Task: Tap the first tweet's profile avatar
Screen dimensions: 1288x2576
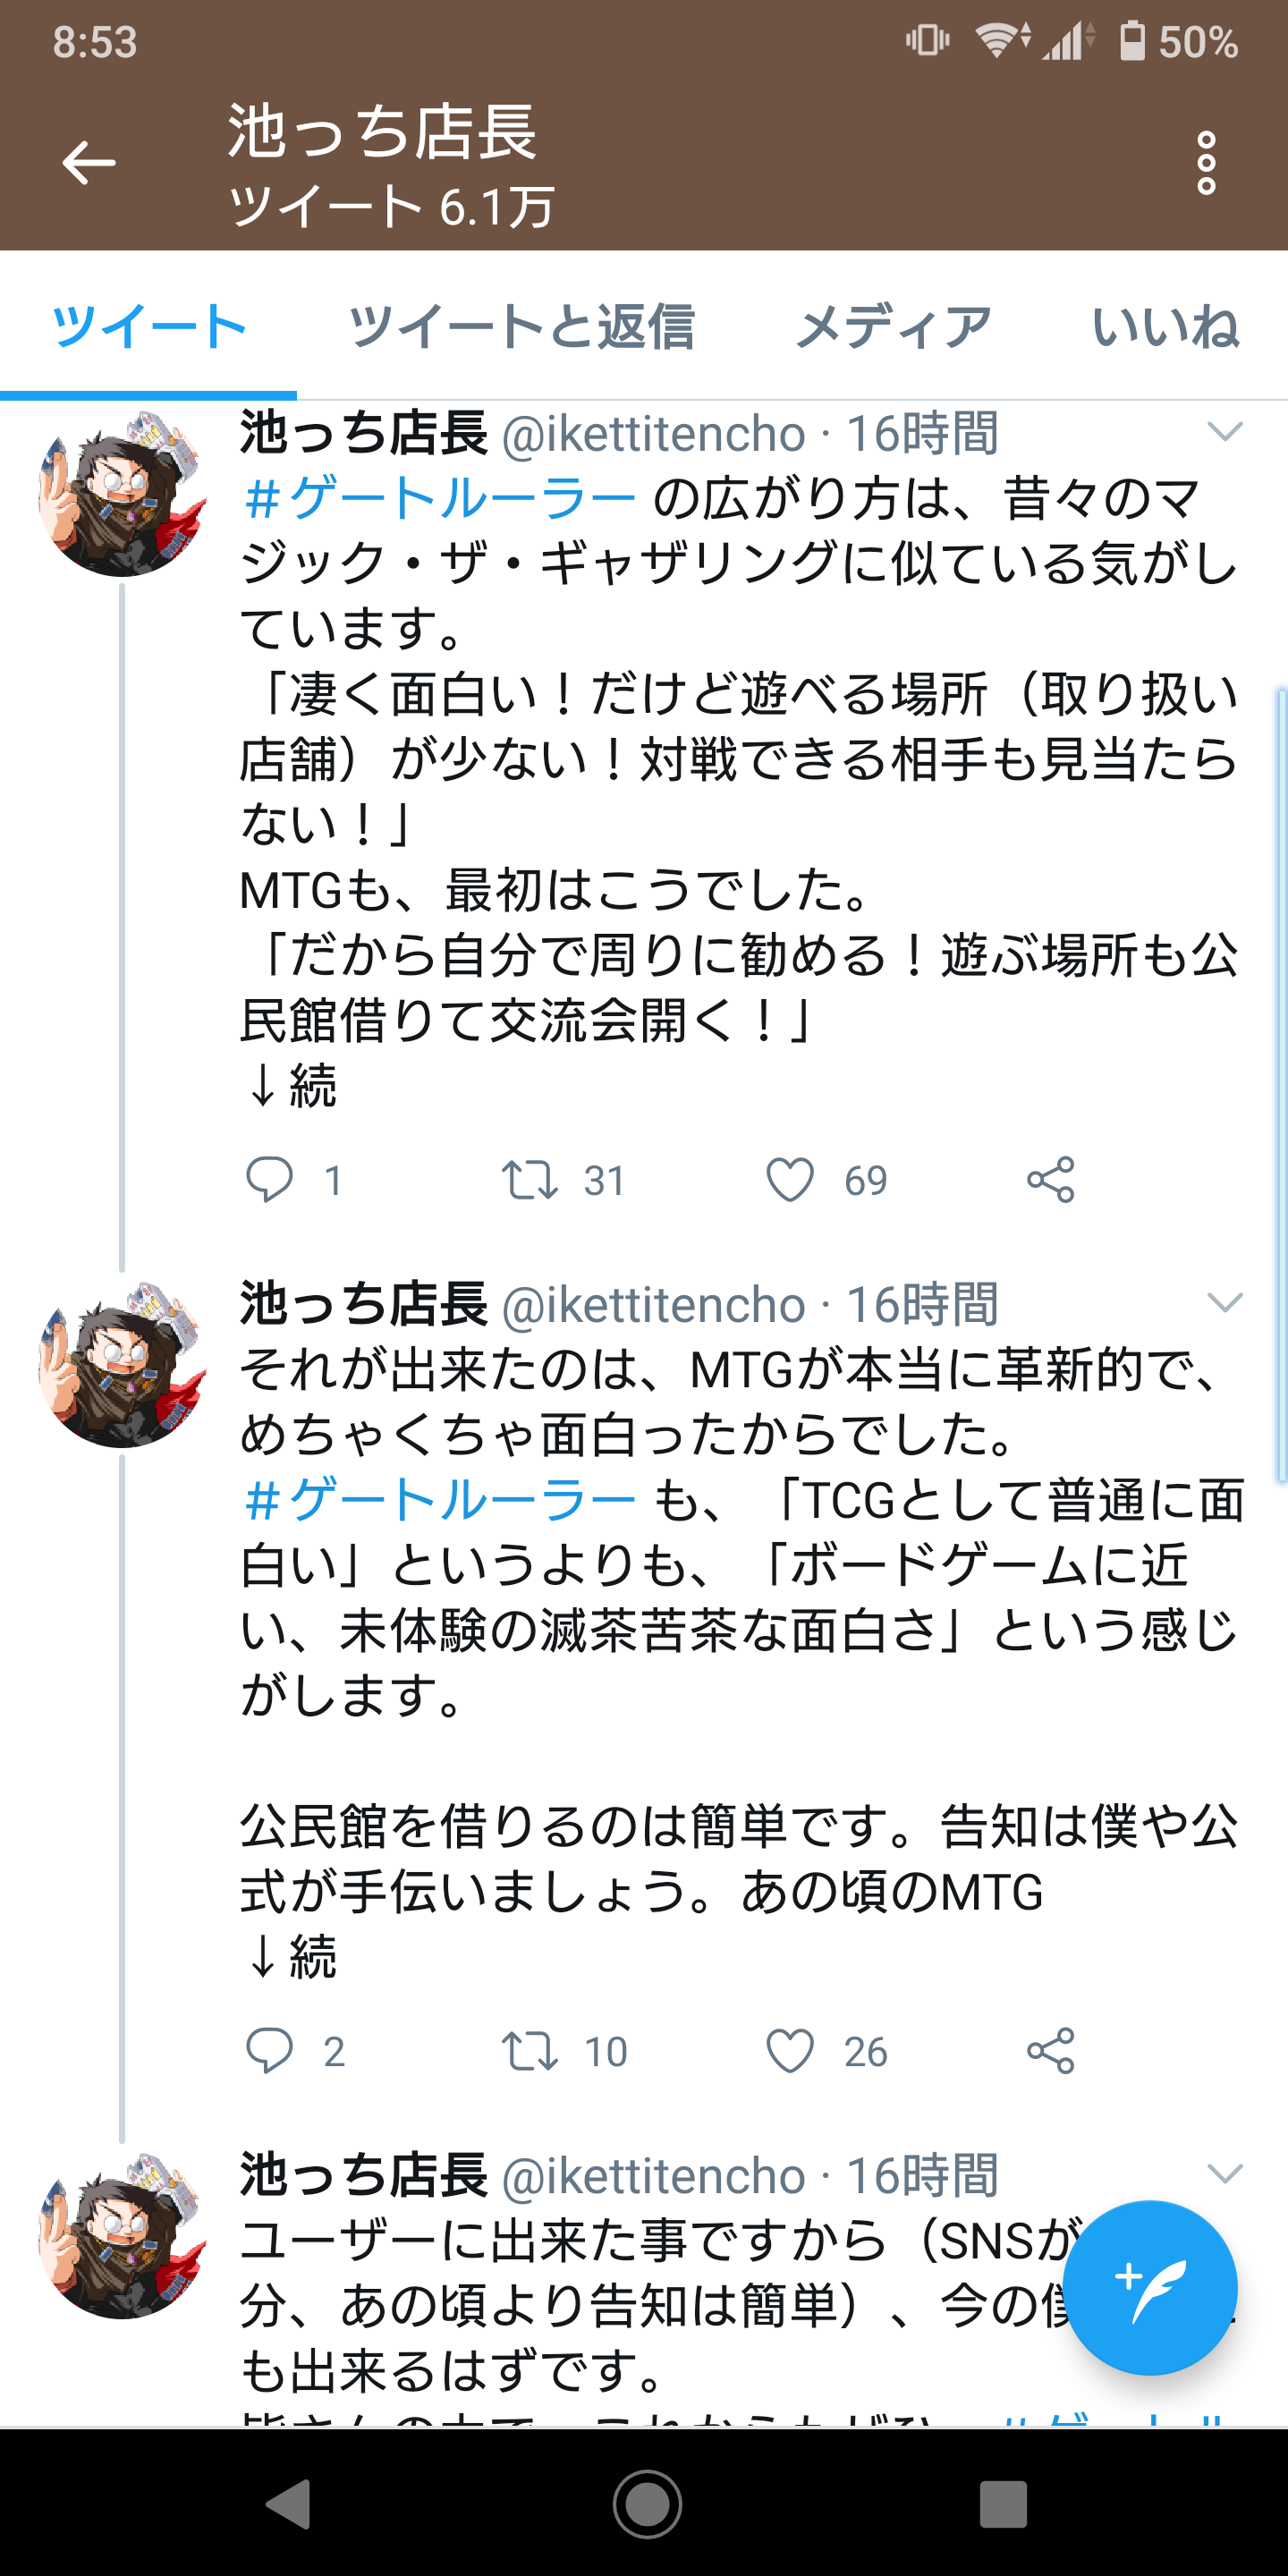Action: [122, 493]
